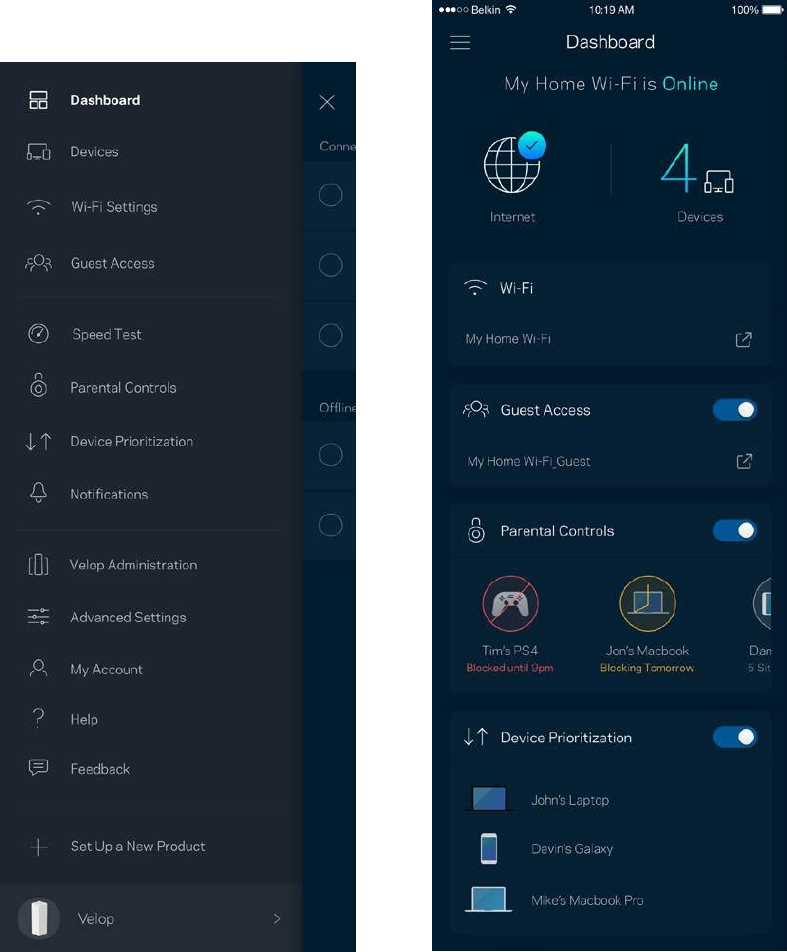
Task: Open share icon for My Home Wi-Fi_Guest
Action: coord(744,461)
